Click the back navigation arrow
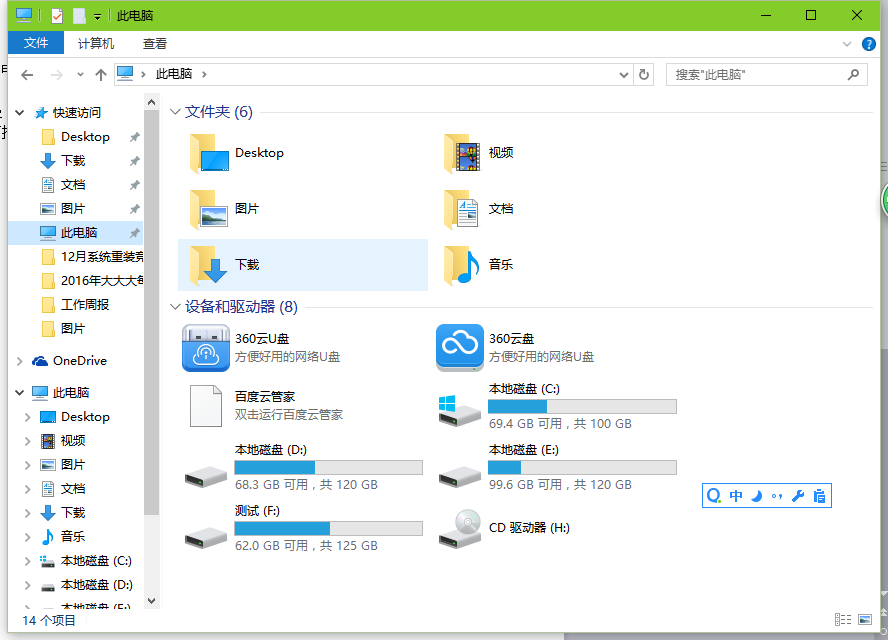 click(x=27, y=74)
